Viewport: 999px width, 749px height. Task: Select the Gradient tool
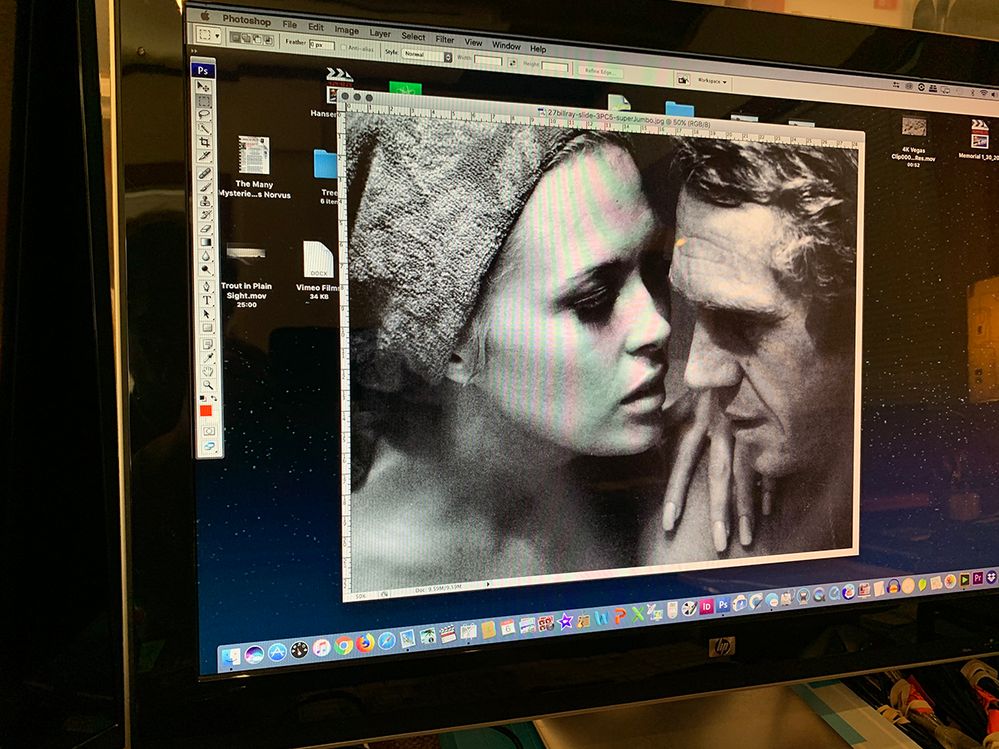pos(205,242)
